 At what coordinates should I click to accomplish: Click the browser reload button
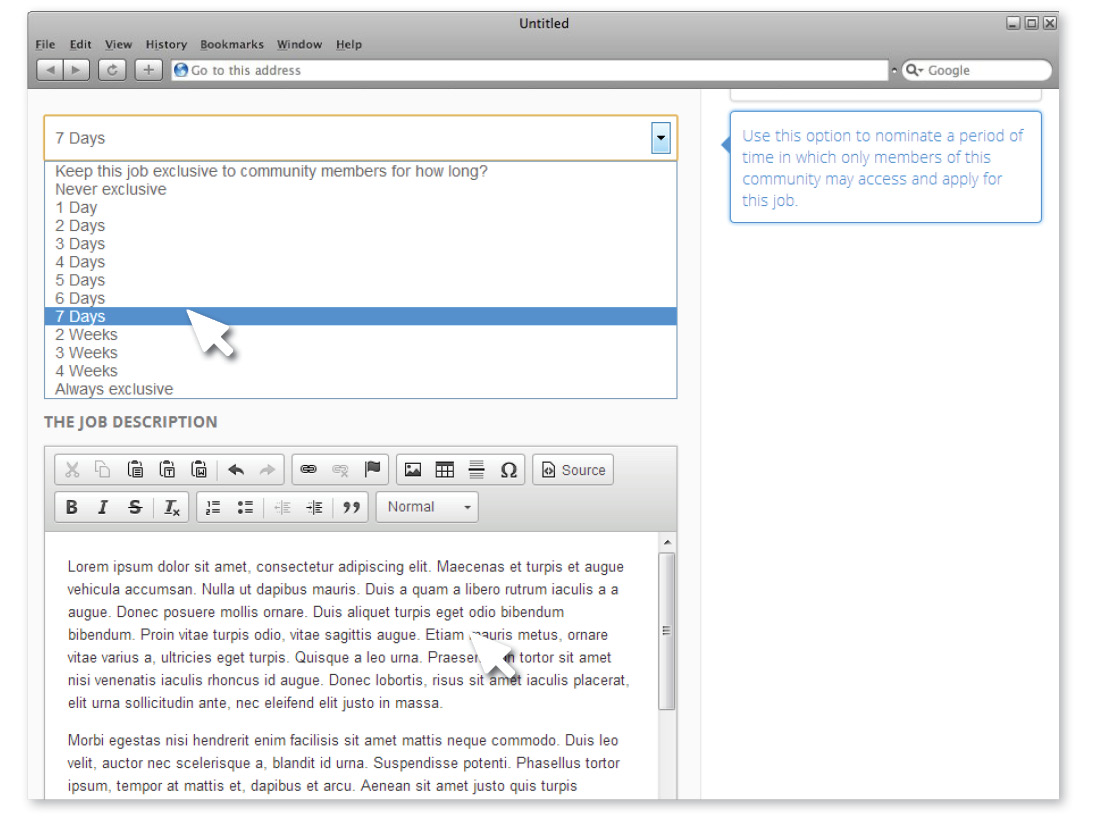pyautogui.click(x=113, y=70)
